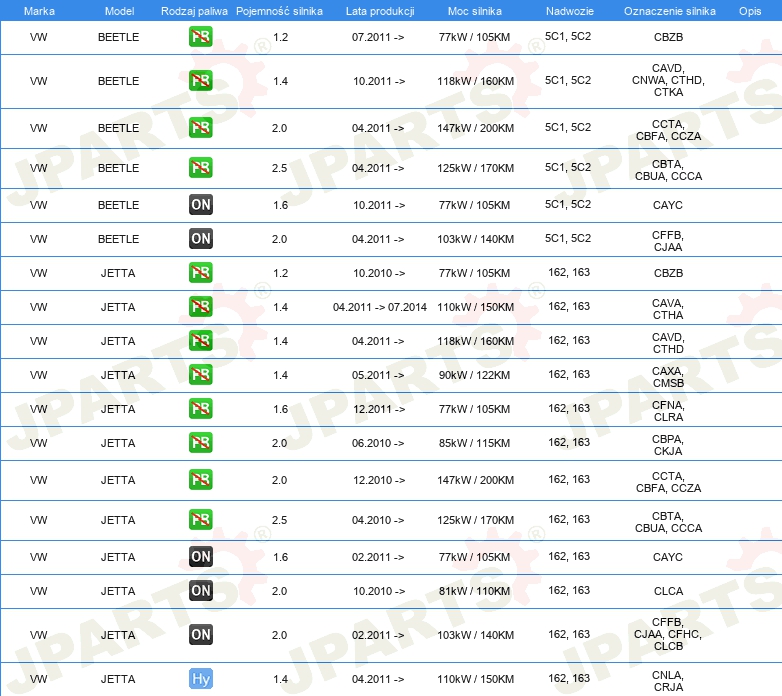This screenshot has width=782, height=696.
Task: Select the Rodzaj paliwa column header
Action: [x=194, y=10]
